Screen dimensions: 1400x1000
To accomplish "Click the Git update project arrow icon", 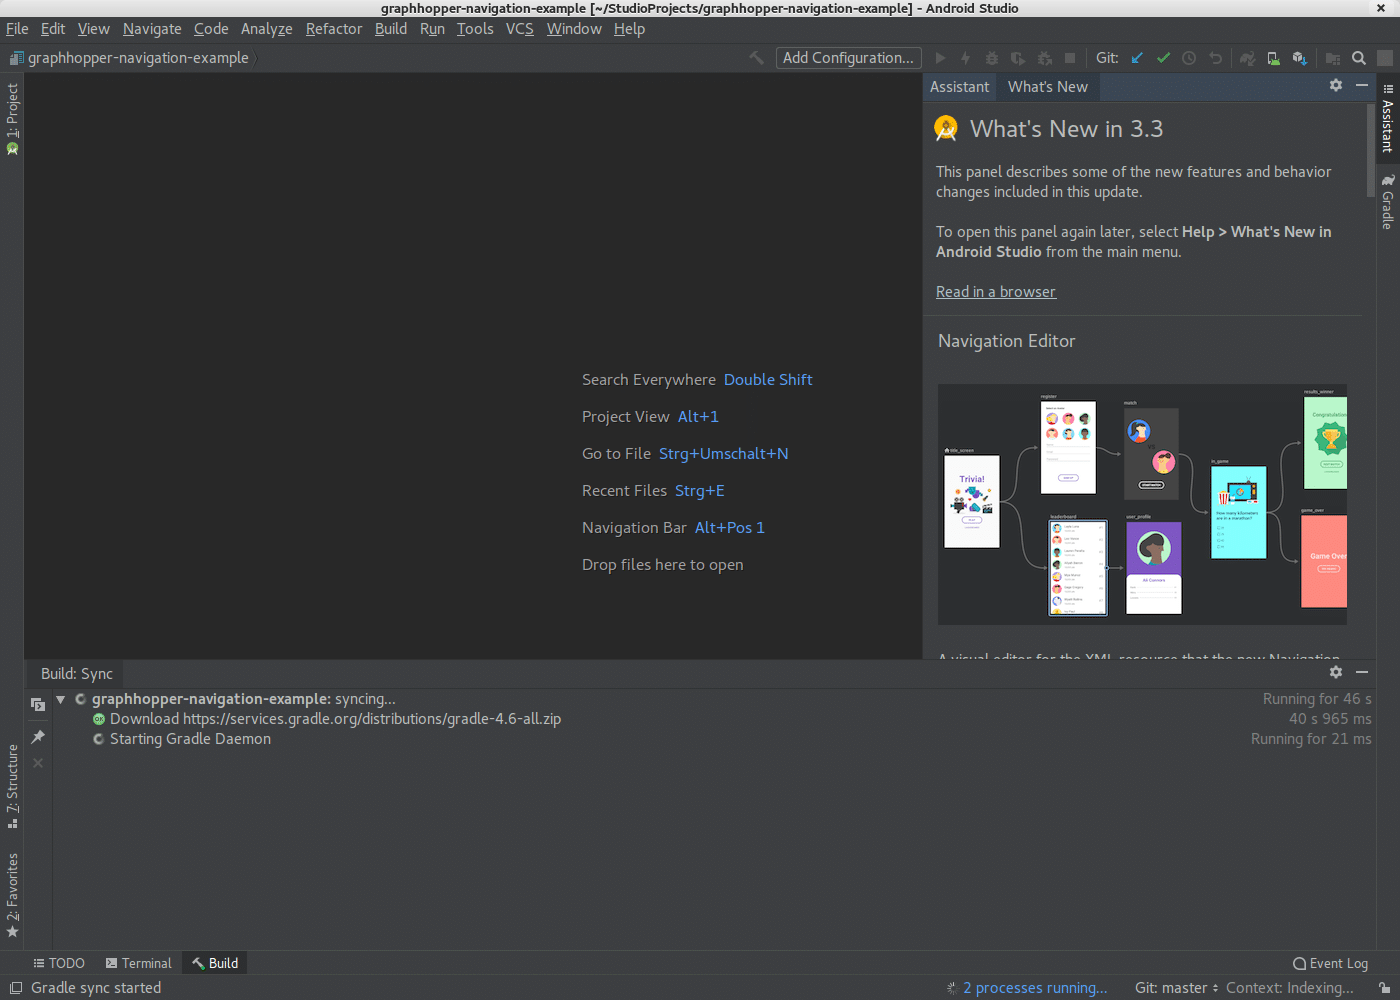I will pos(1137,58).
